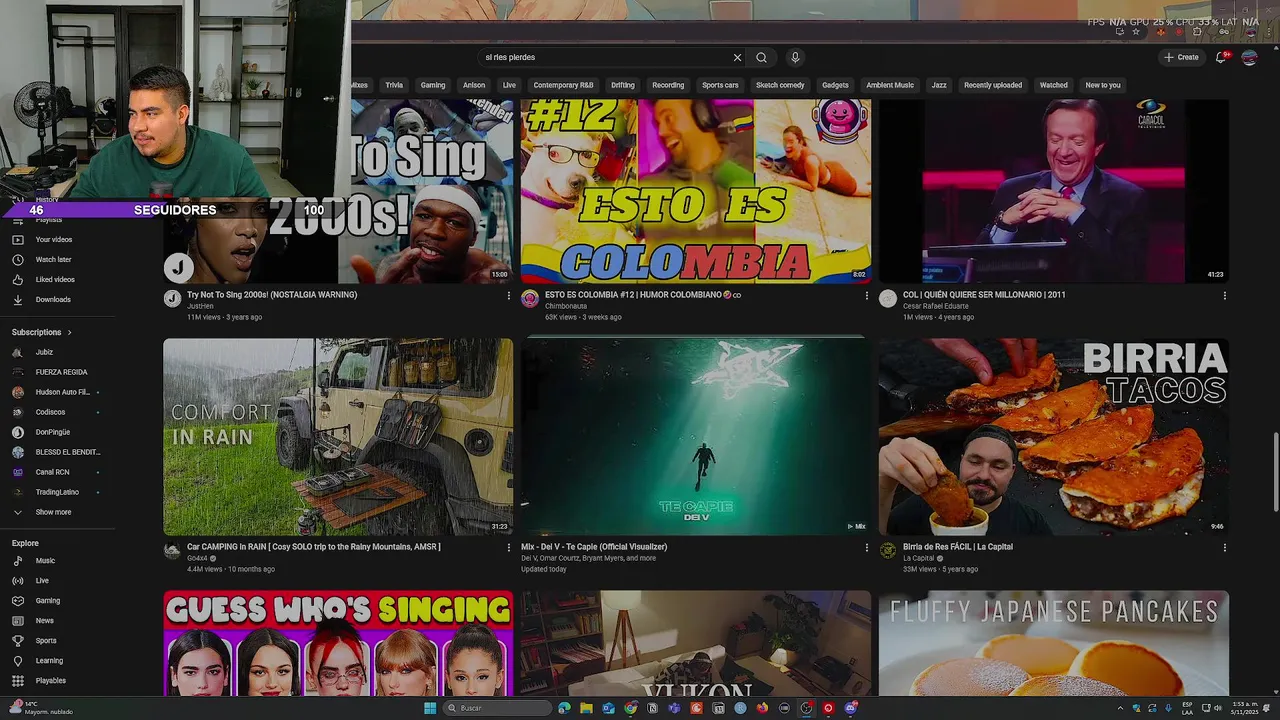Play the Birria Tacos video thumbnail
This screenshot has width=1280, height=720.
1054,436
